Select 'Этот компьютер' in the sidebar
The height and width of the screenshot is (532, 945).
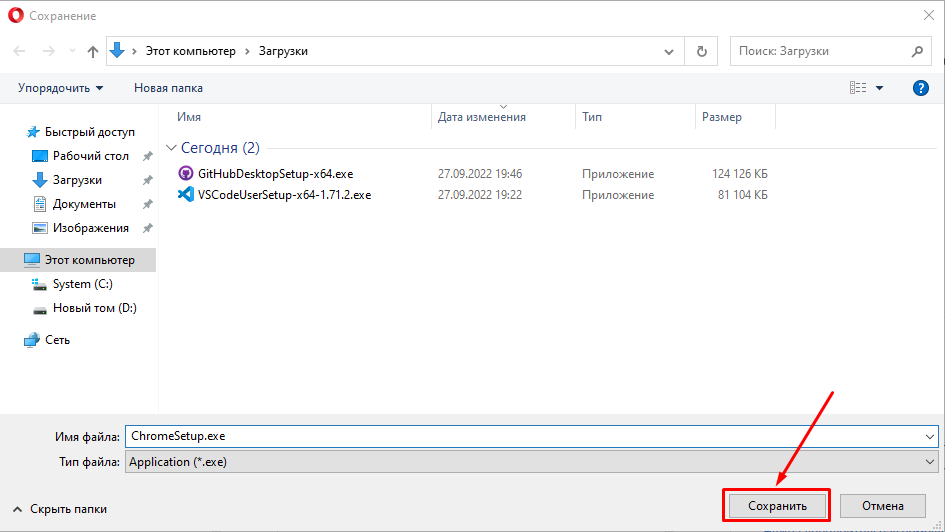point(89,260)
